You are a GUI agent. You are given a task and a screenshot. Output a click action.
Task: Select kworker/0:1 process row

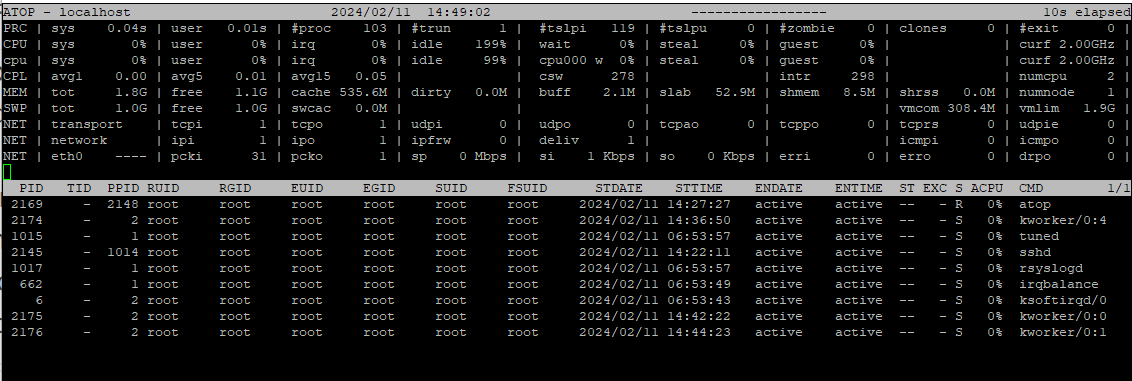click(x=566, y=332)
